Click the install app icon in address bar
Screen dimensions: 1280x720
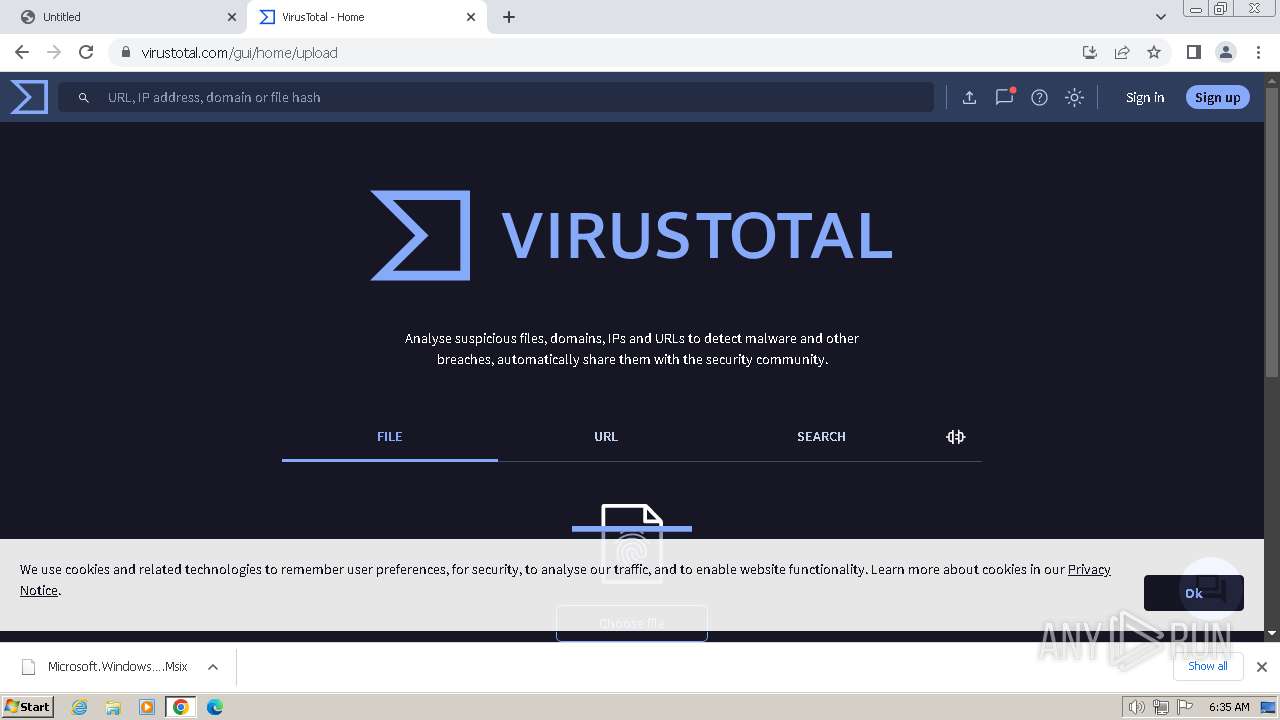[x=1090, y=52]
